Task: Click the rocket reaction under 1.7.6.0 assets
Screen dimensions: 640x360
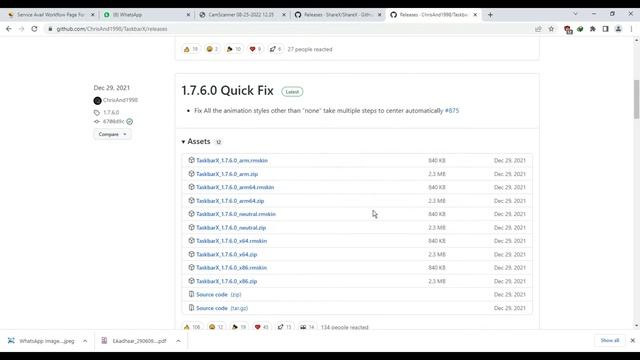Action: (284, 327)
